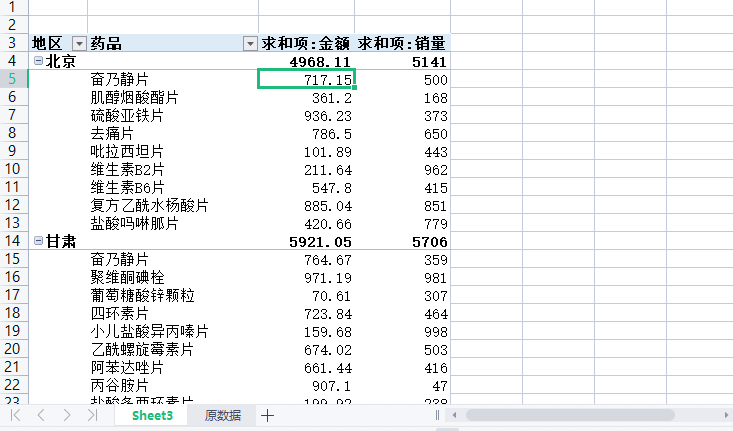The image size is (733, 431).
Task: Add a new sheet with plus icon
Action: coord(267,415)
